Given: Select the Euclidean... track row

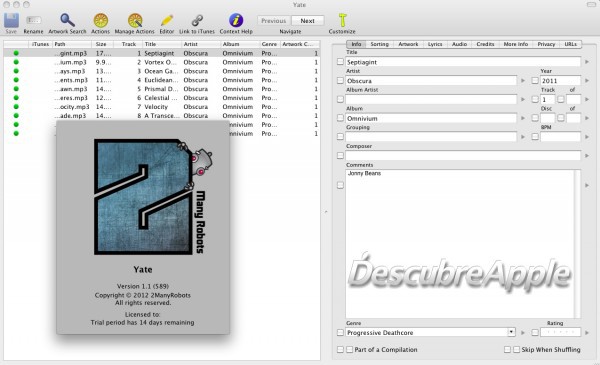Looking at the screenshot, I should (161, 80).
